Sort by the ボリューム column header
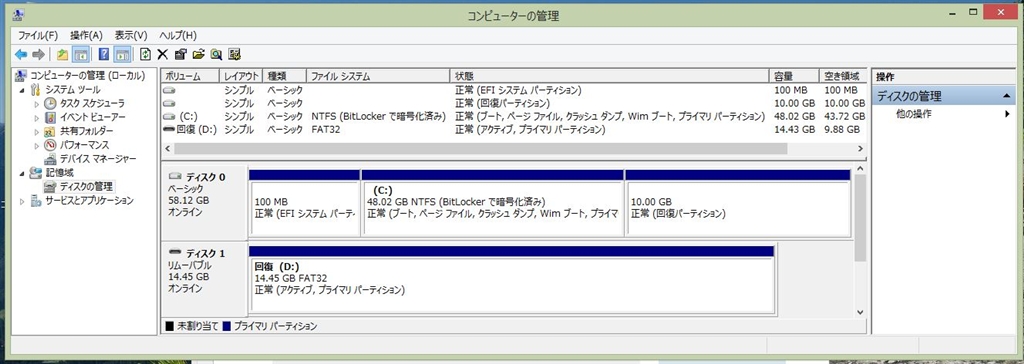This screenshot has height=364, width=1024. (x=189, y=76)
